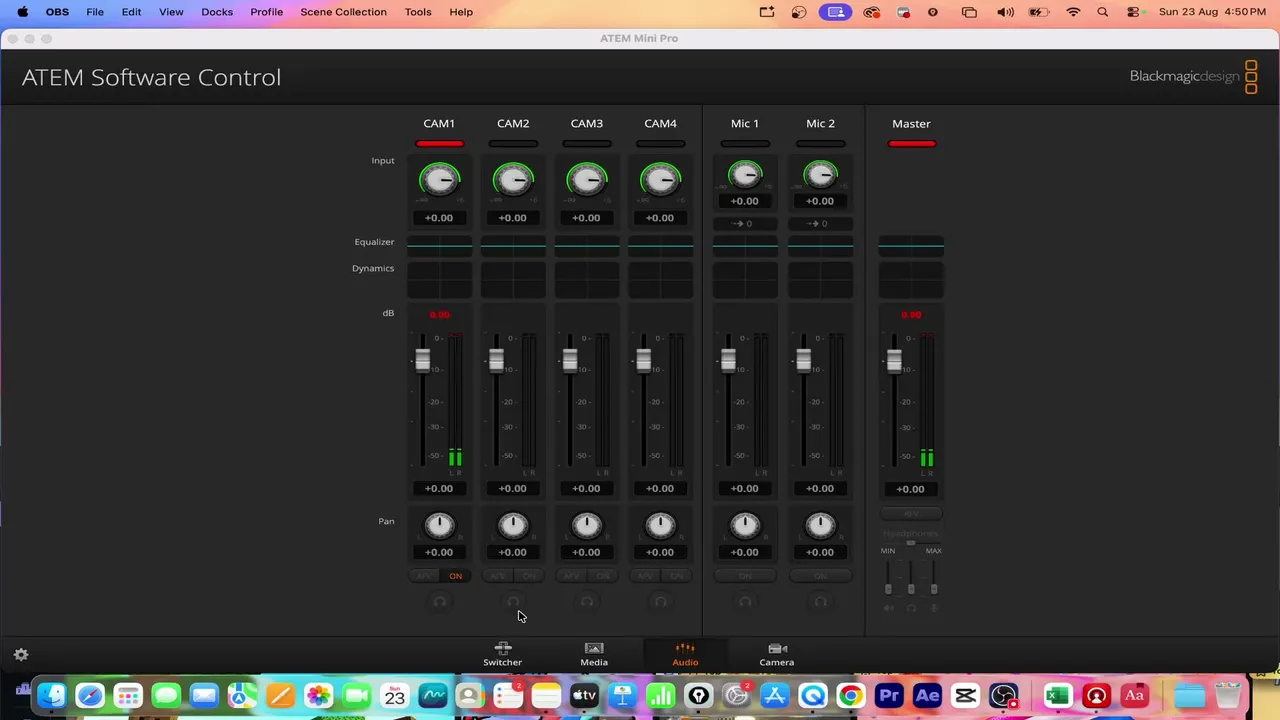The image size is (1280, 720).
Task: Click the CAM1 input gain value field
Action: pos(439,218)
